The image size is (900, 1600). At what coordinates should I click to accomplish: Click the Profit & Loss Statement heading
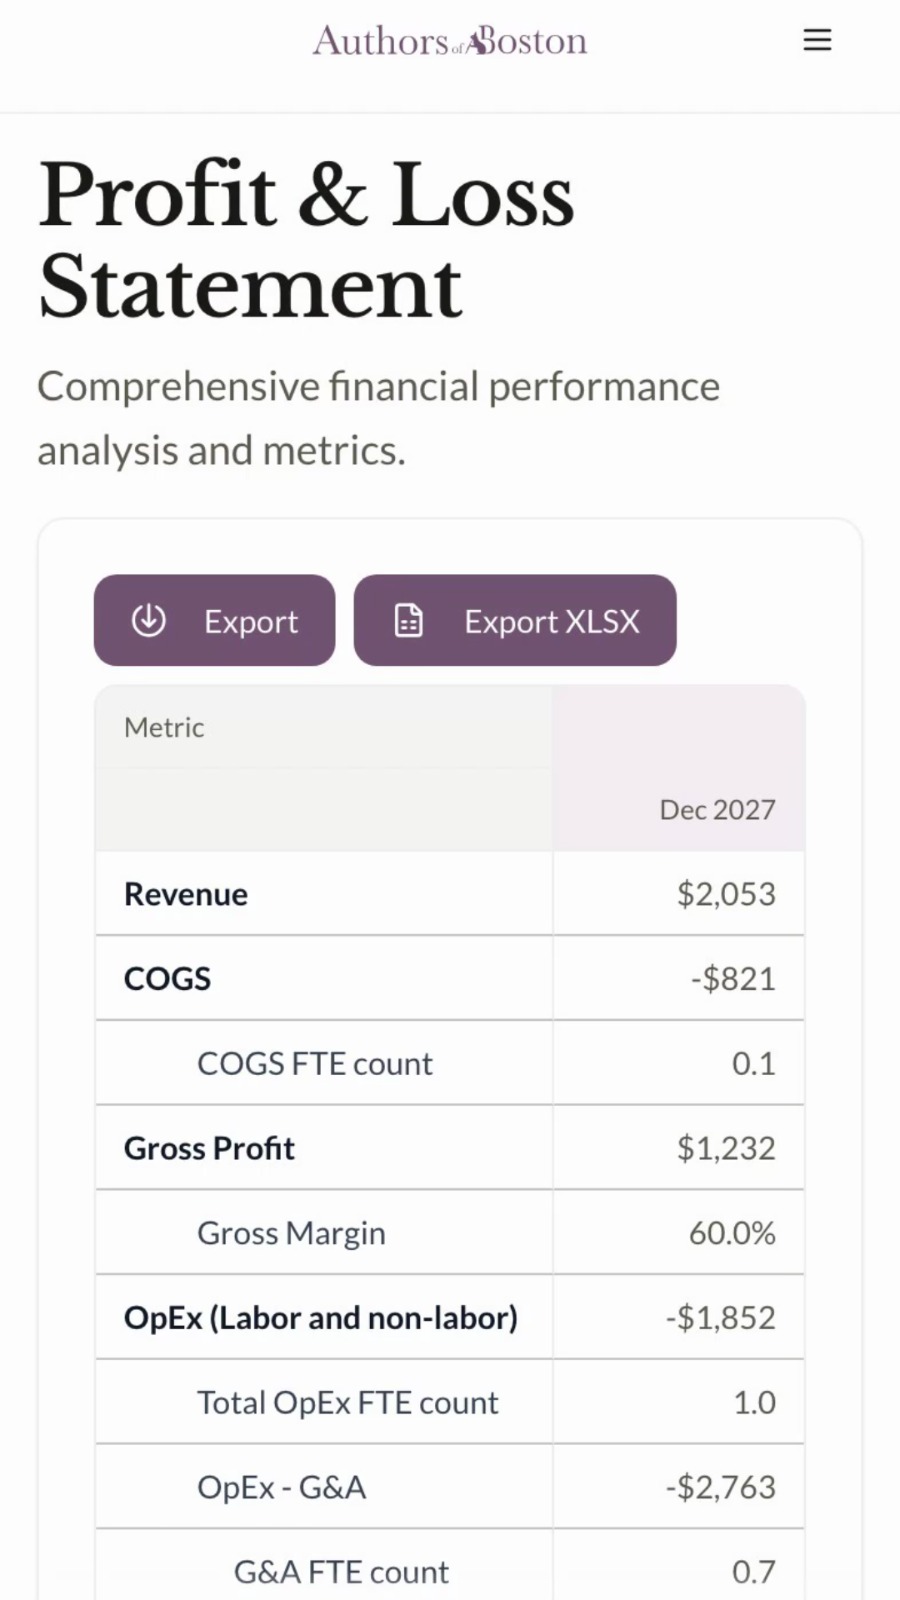(x=306, y=240)
